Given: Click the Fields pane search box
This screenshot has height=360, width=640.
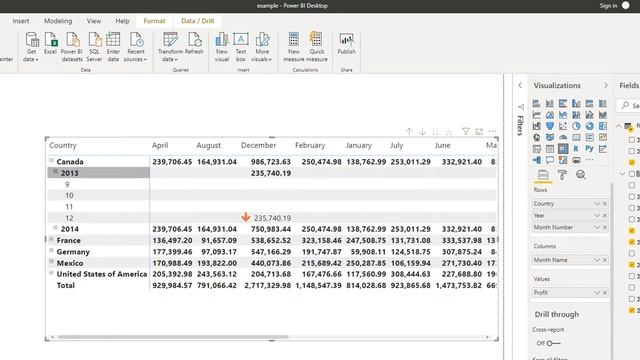Looking at the screenshot, I should [629, 106].
